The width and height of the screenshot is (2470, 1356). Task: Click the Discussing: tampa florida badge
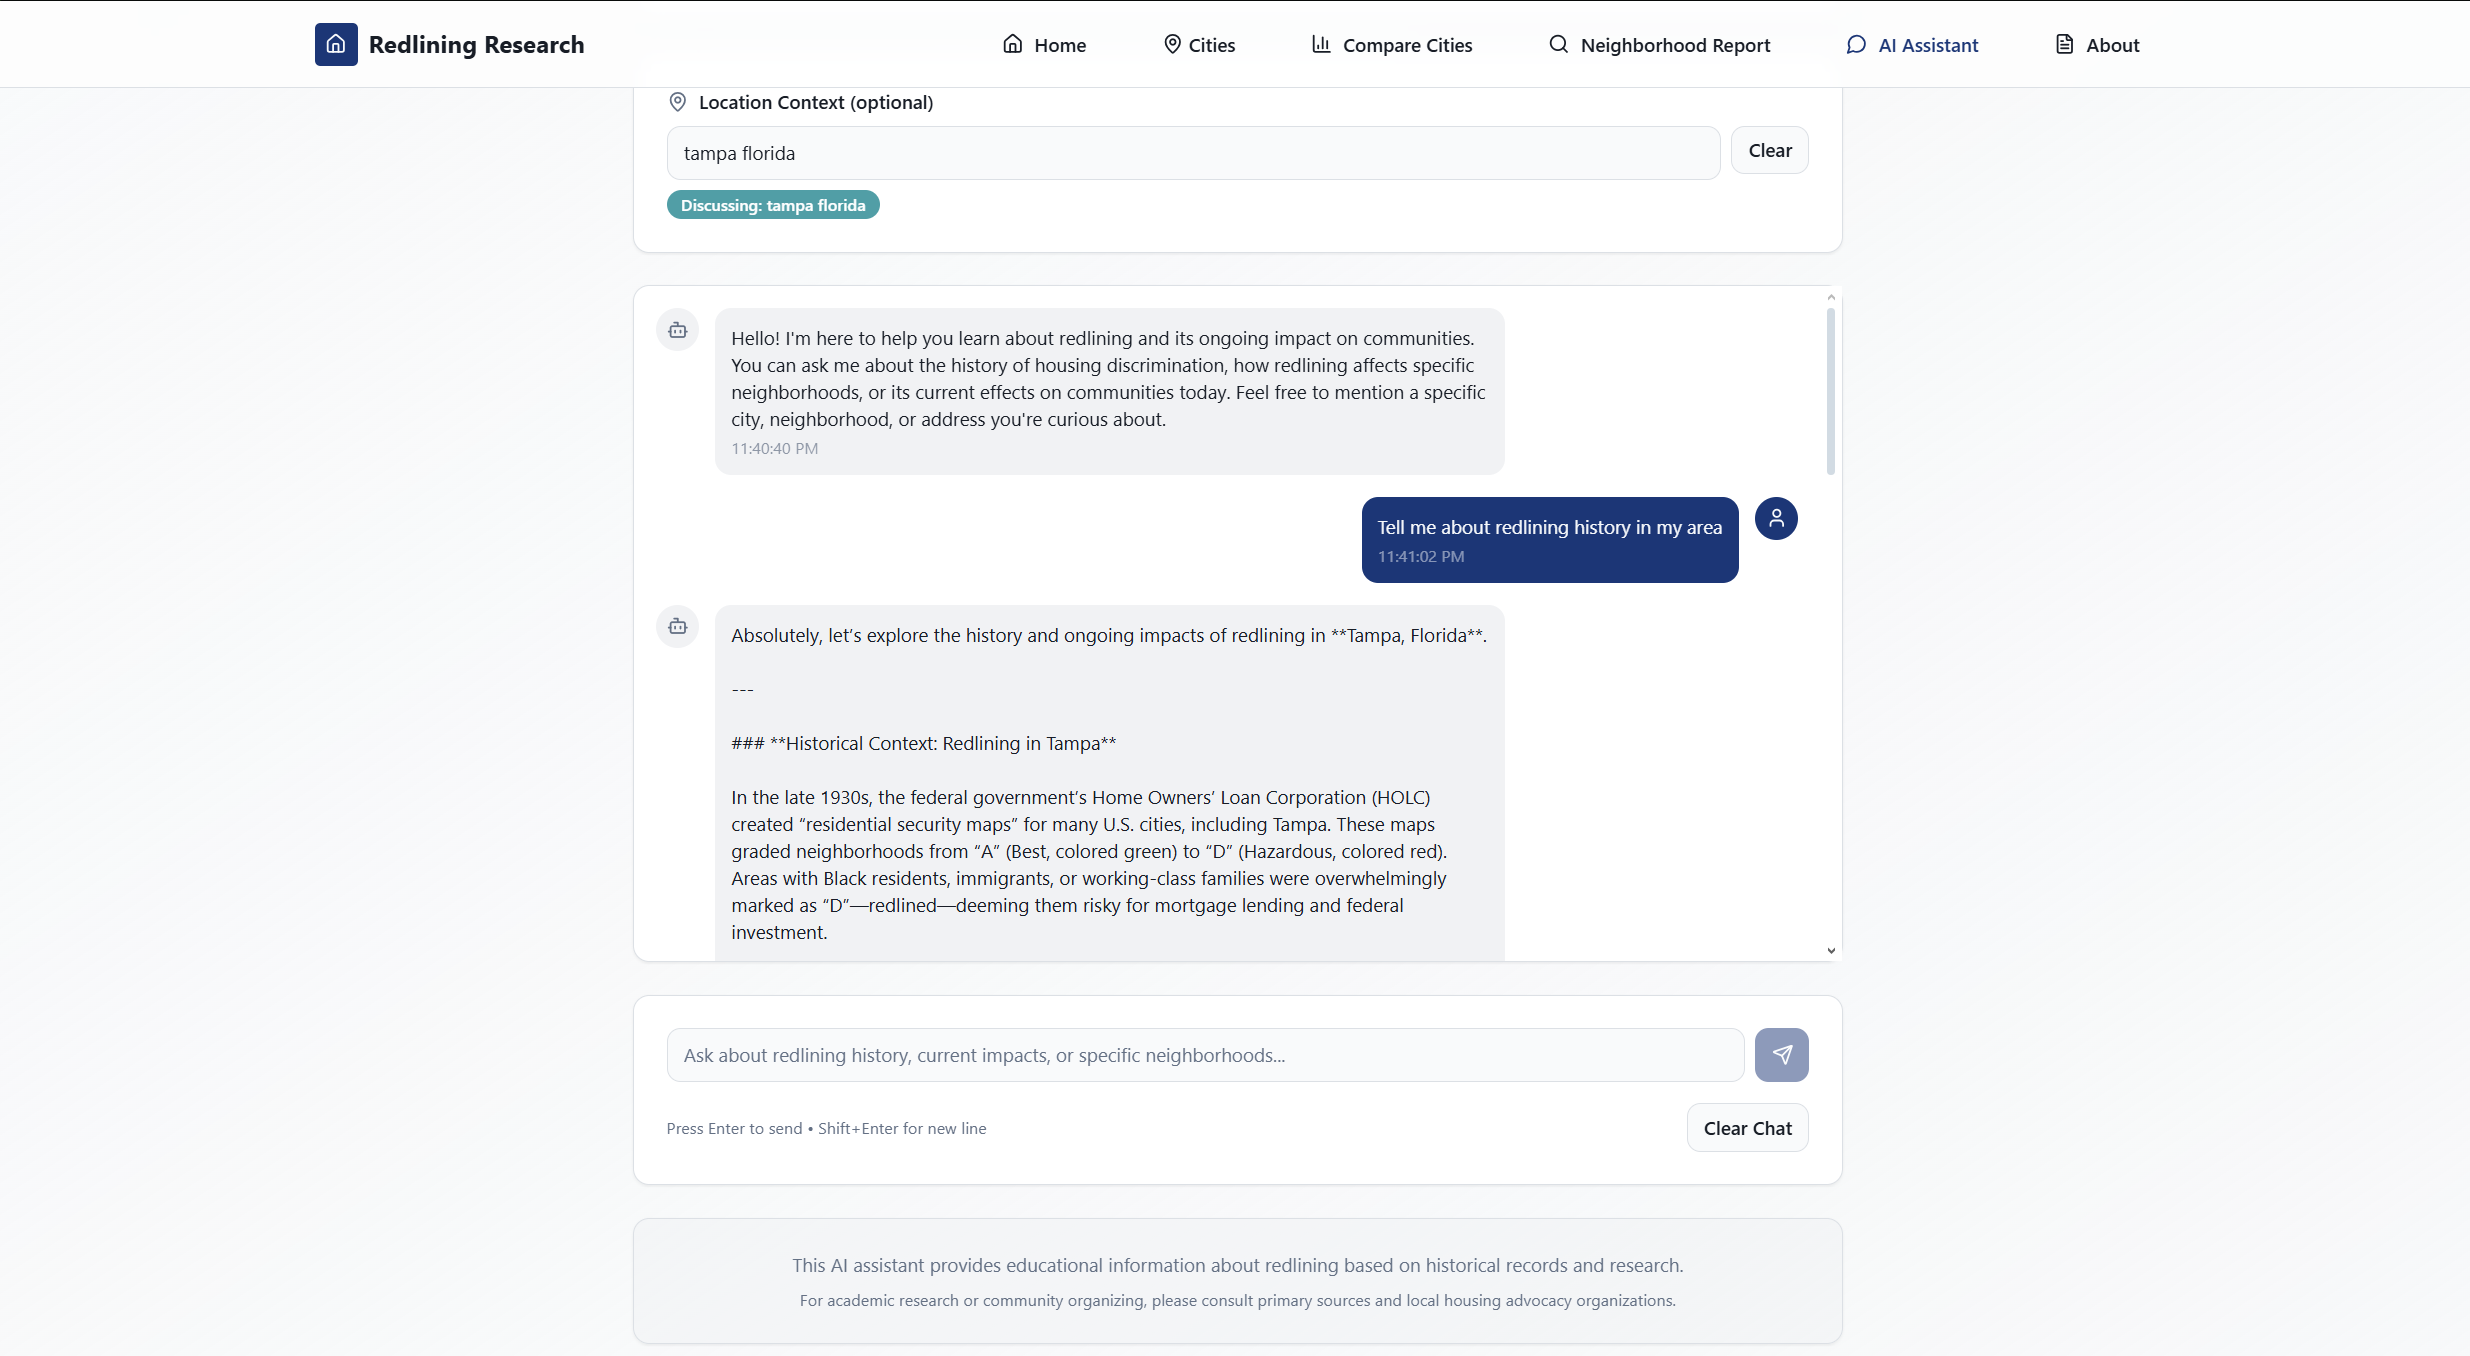[x=773, y=205]
